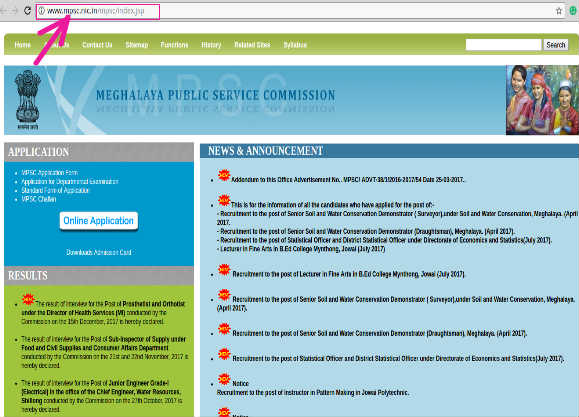Viewport: 579px width, 417px height.
Task: Click the browser reload icon
Action: click(27, 11)
